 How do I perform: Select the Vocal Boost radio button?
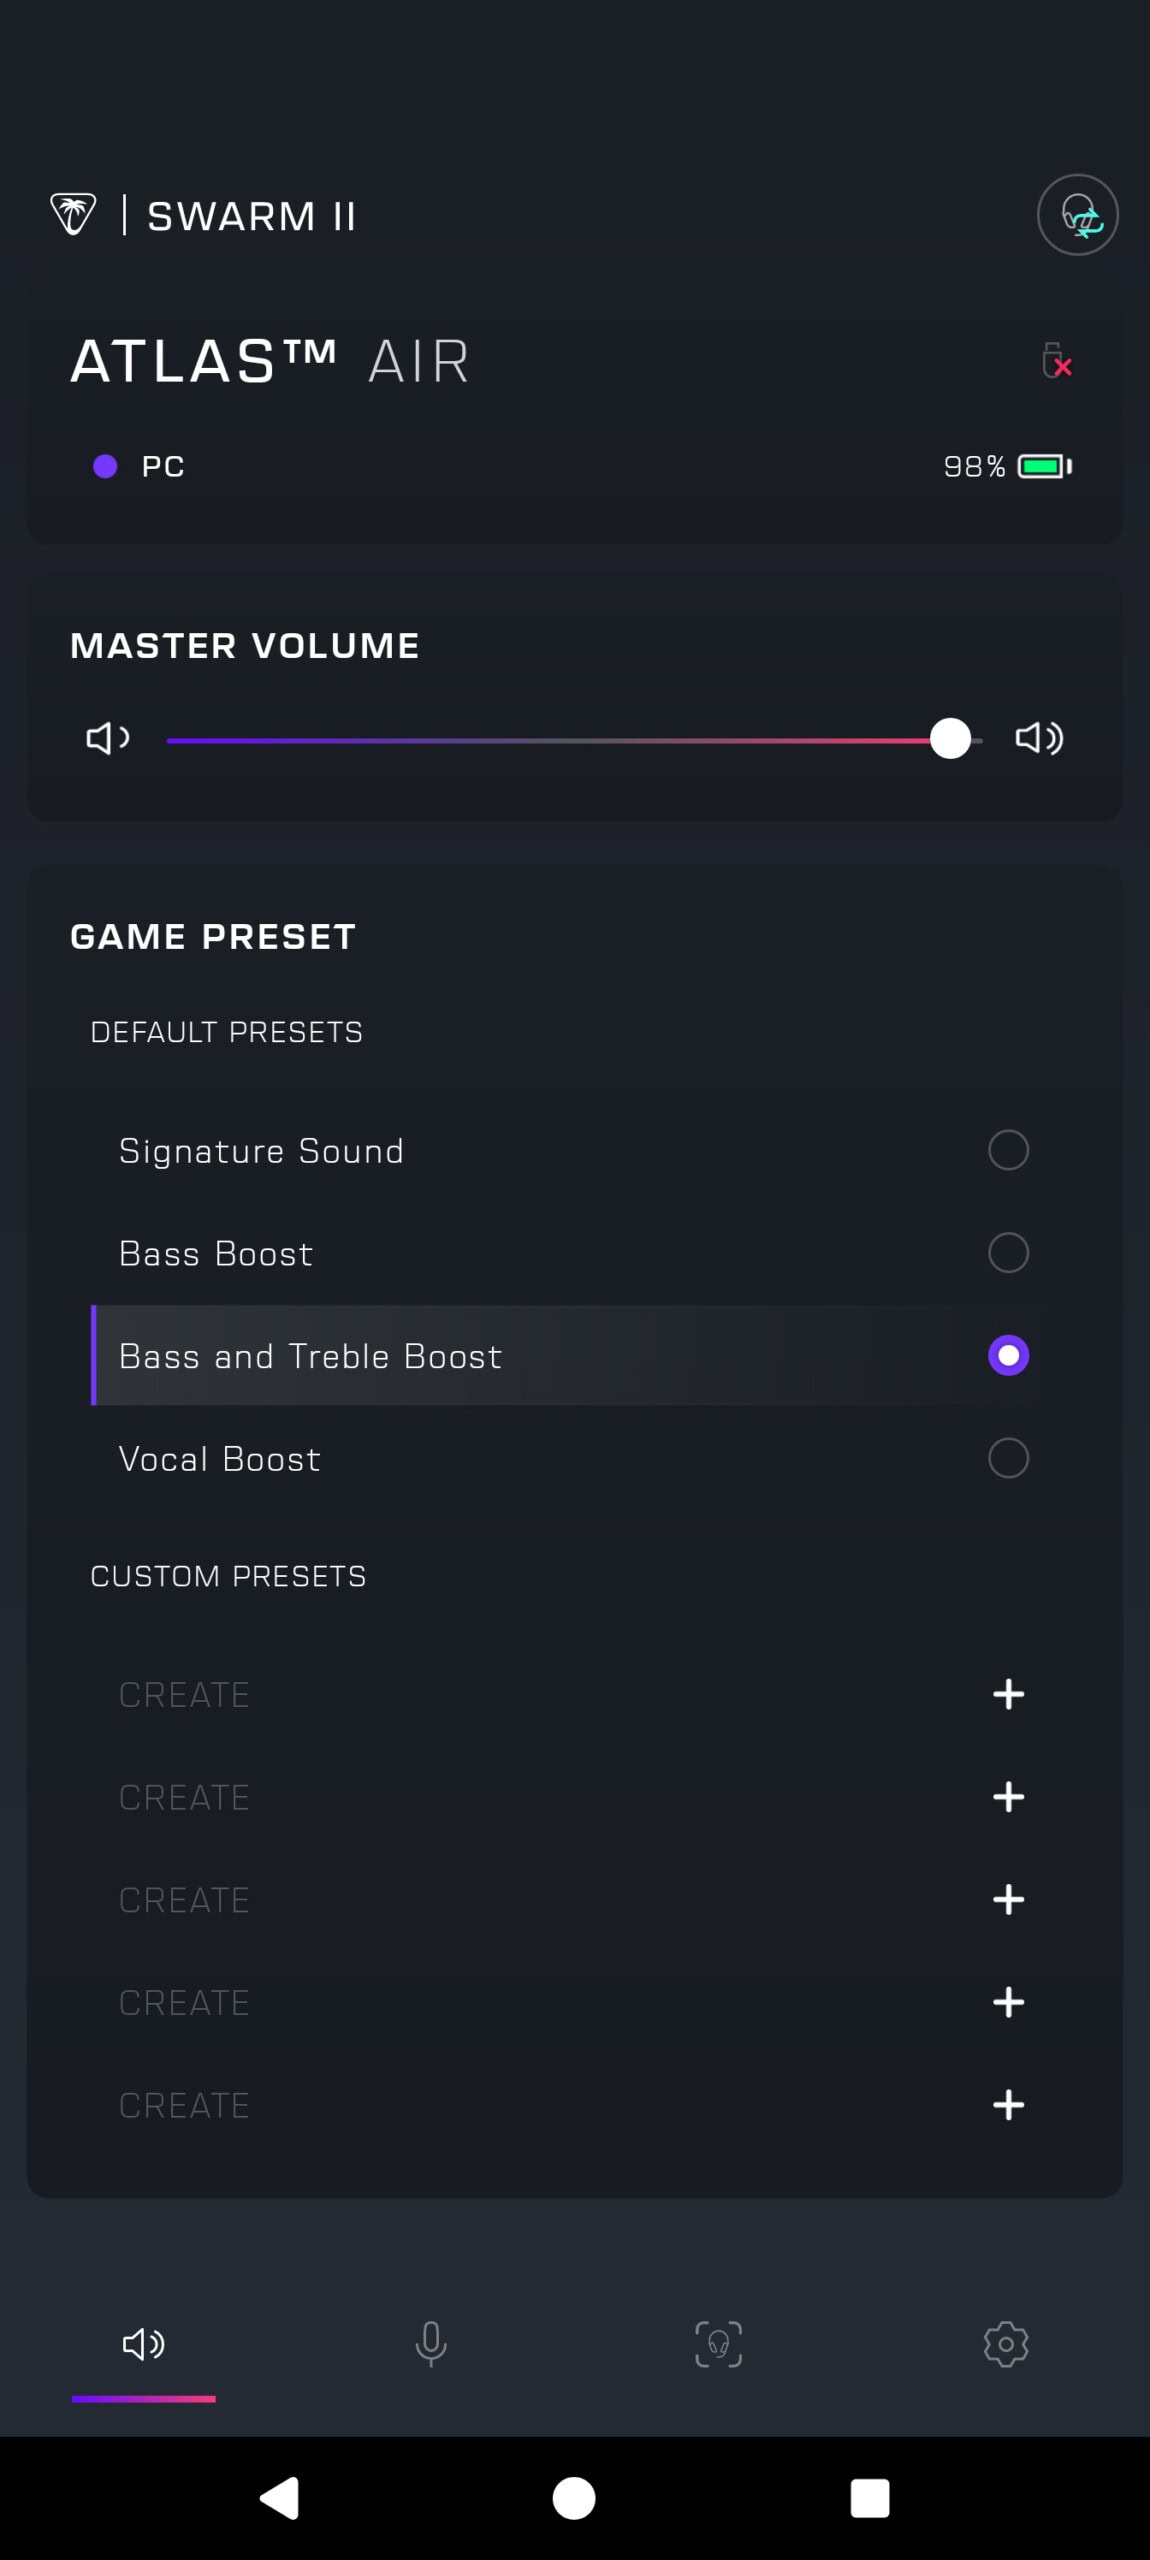(1007, 1458)
